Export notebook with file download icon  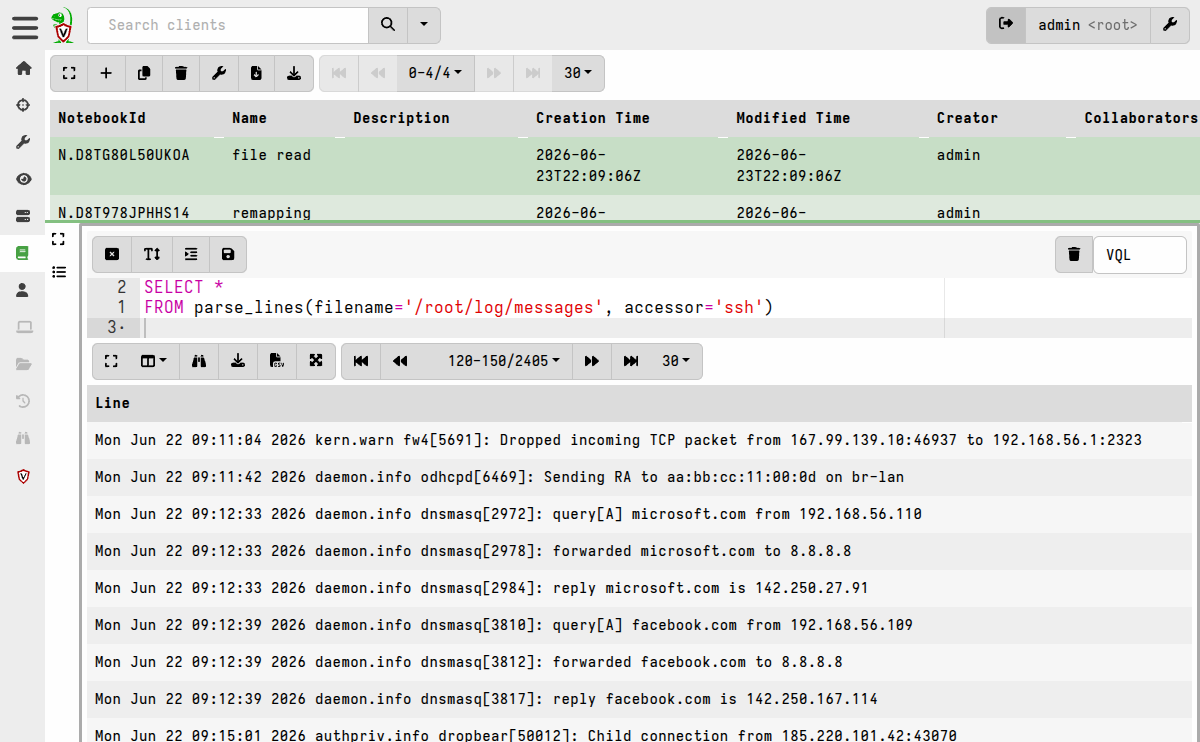click(256, 73)
